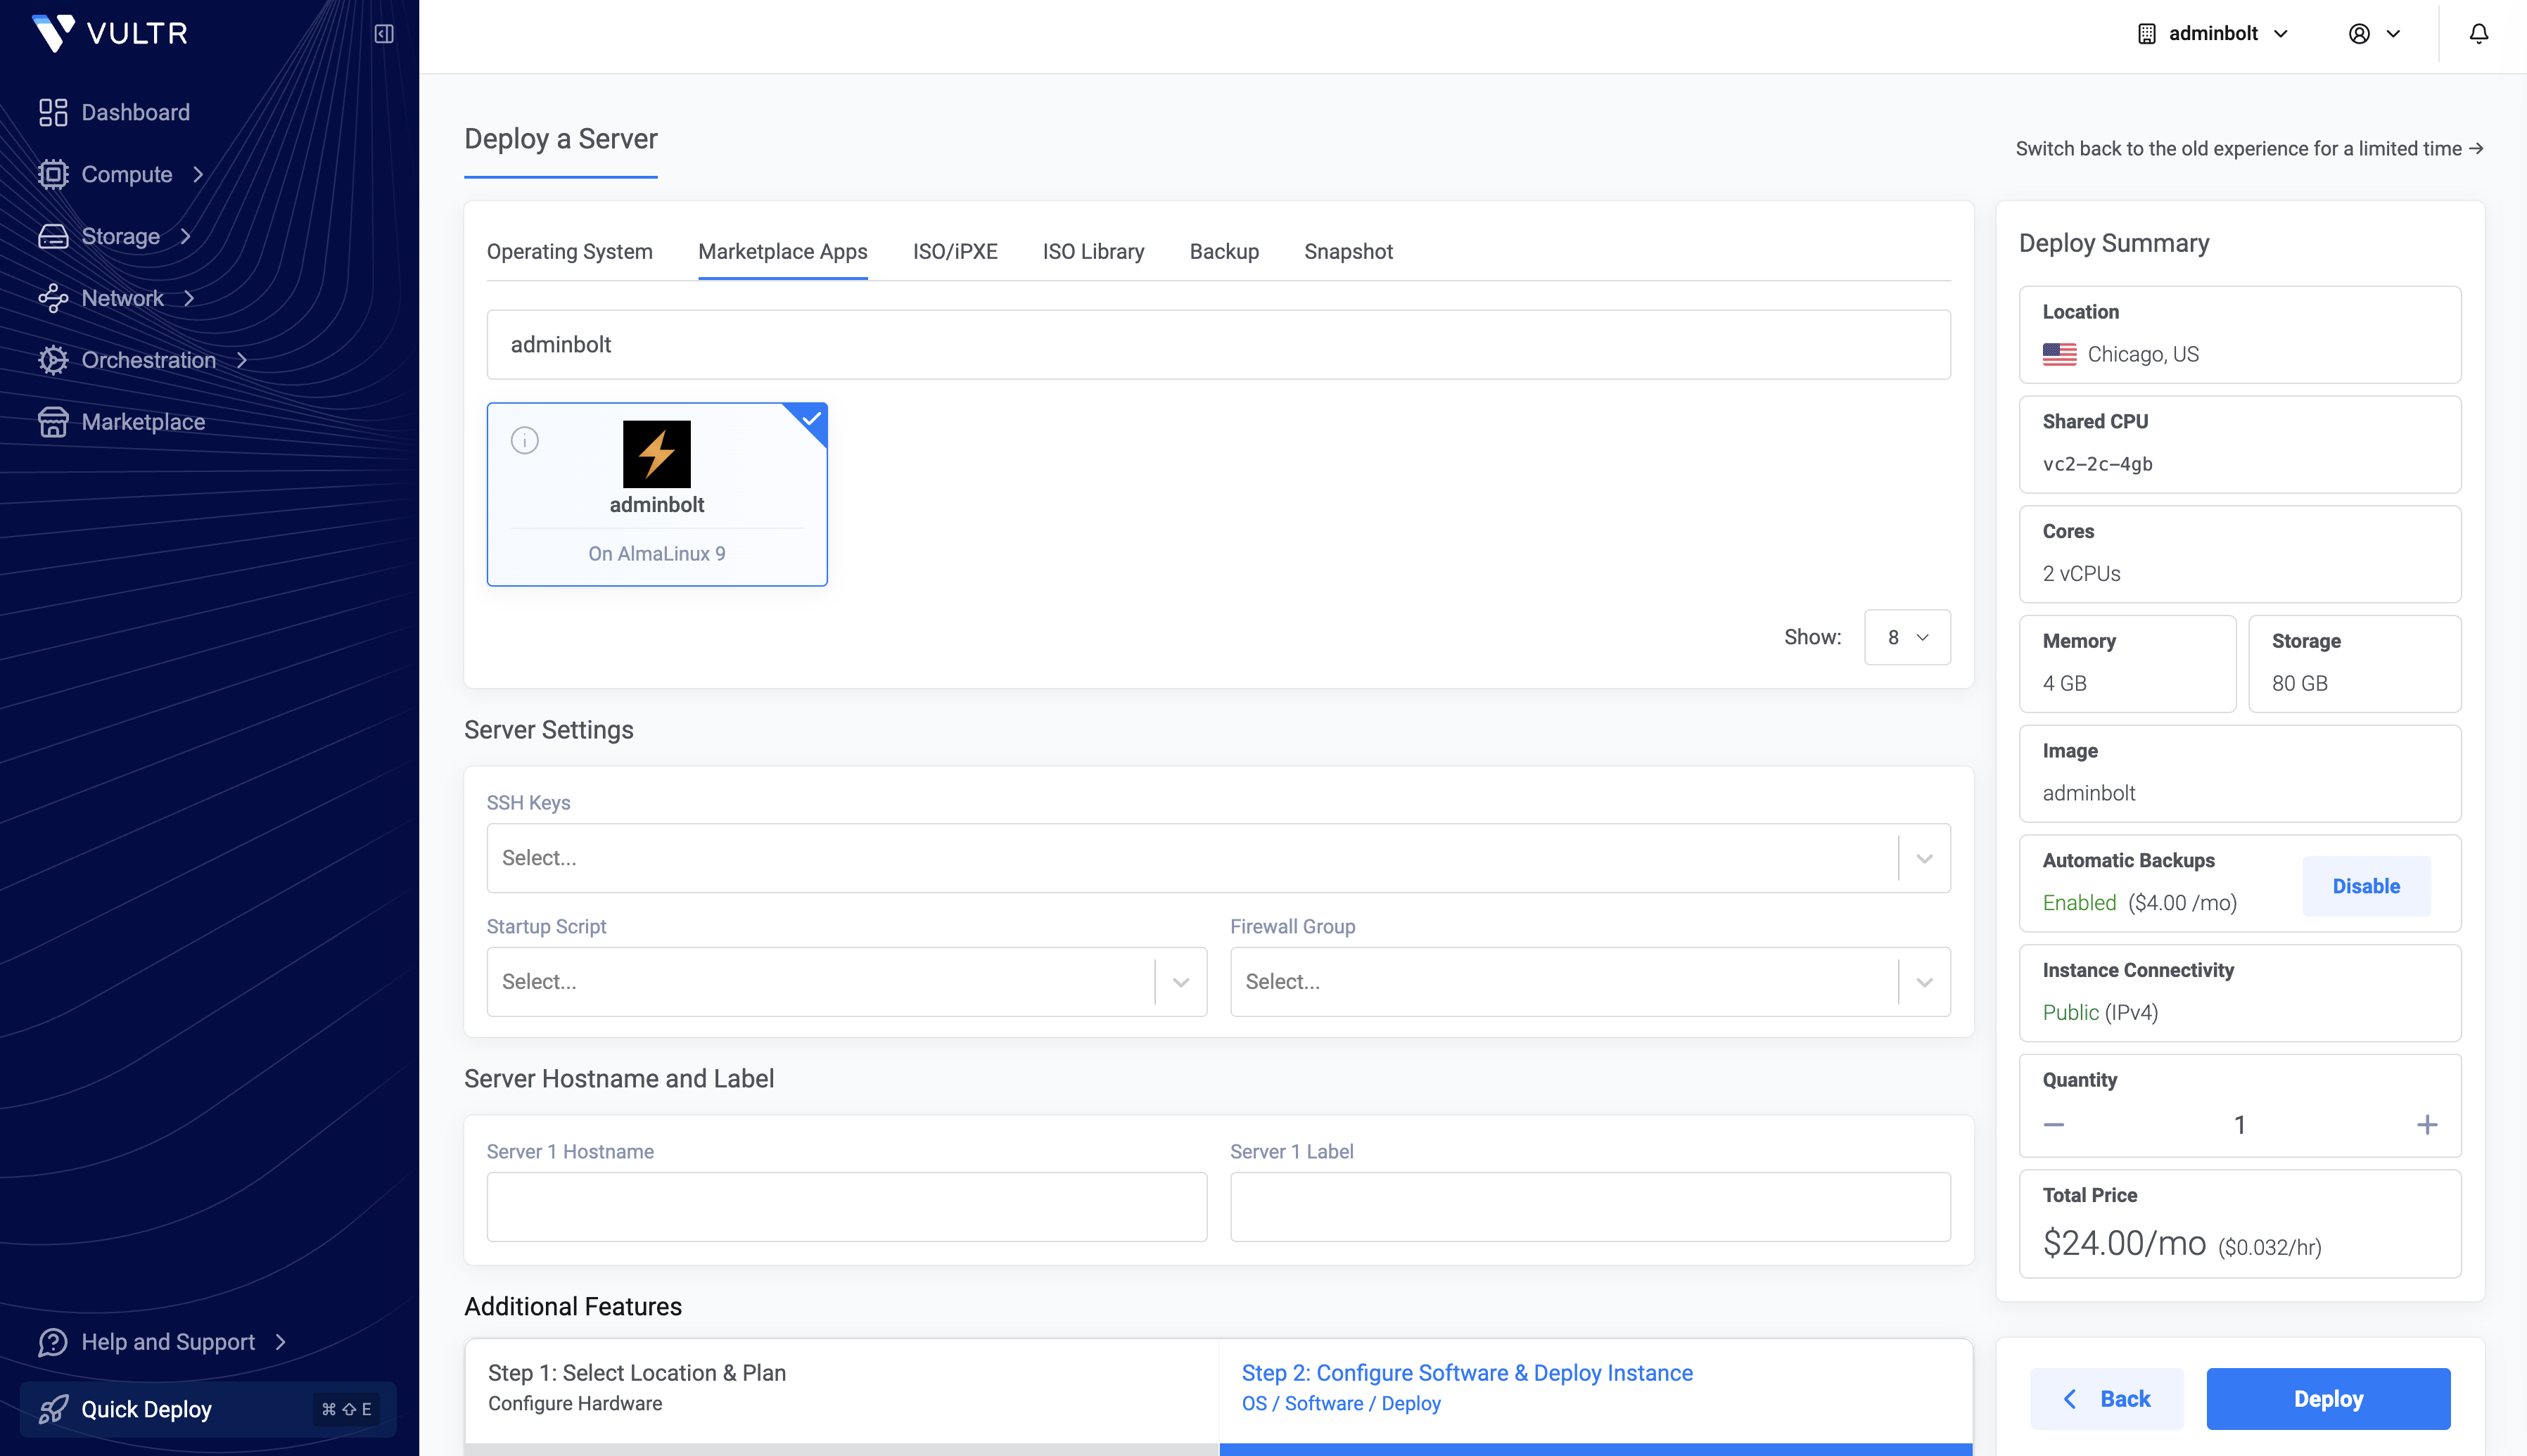The height and width of the screenshot is (1456, 2527).
Task: Change the Show count dropdown
Action: coord(1907,637)
